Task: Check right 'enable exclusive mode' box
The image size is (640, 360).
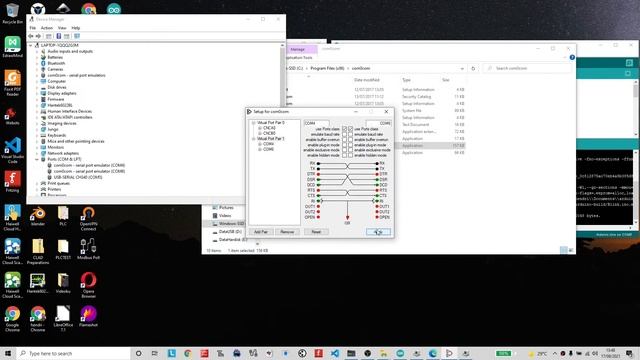Action: coord(351,150)
